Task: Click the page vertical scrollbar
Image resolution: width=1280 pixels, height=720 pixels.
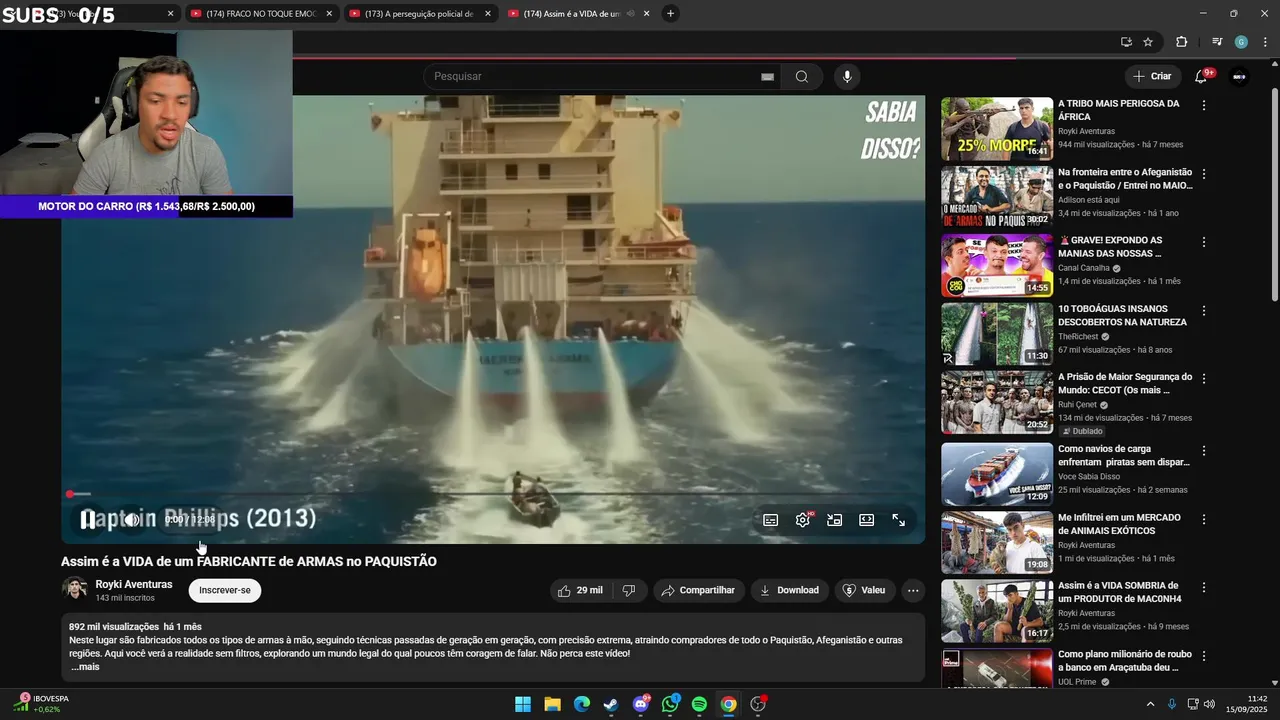Action: click(x=1274, y=195)
